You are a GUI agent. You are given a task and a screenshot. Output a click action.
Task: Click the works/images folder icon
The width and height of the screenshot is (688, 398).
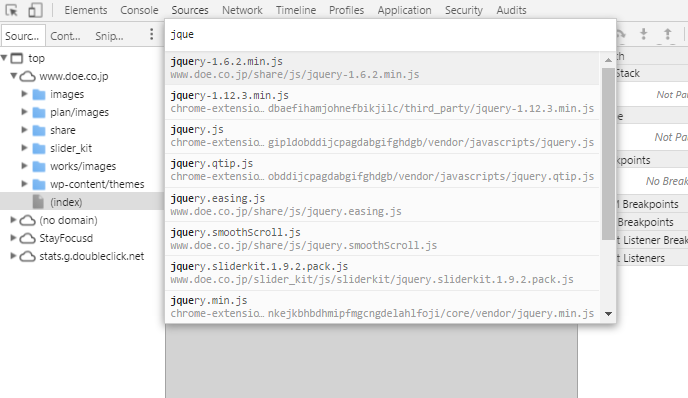(39, 166)
